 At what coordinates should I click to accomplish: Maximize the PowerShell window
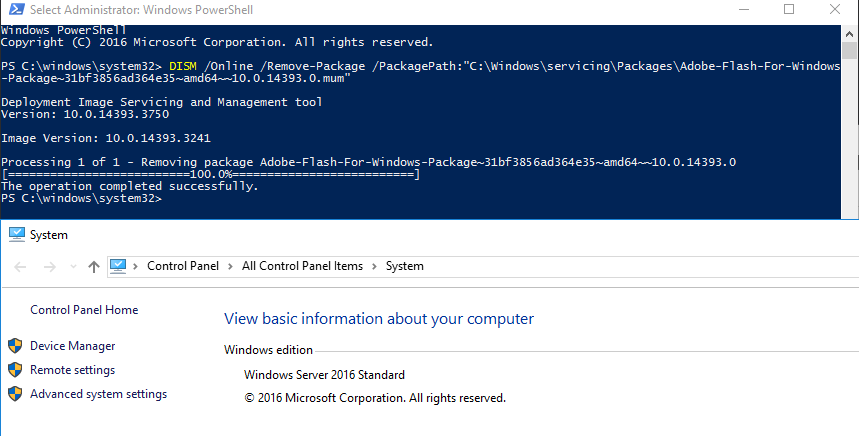pyautogui.click(x=789, y=9)
